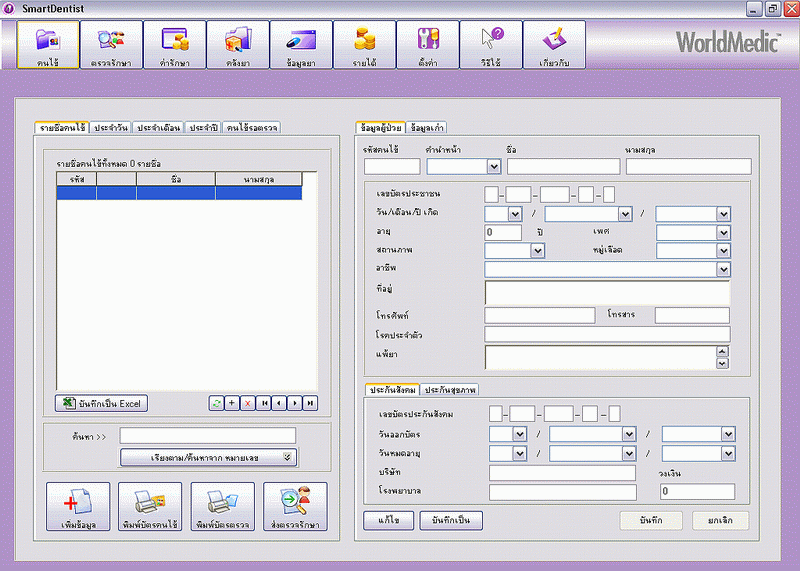Switch to the ประจำปี (yearly) tab
800x571 pixels.
coord(203,128)
